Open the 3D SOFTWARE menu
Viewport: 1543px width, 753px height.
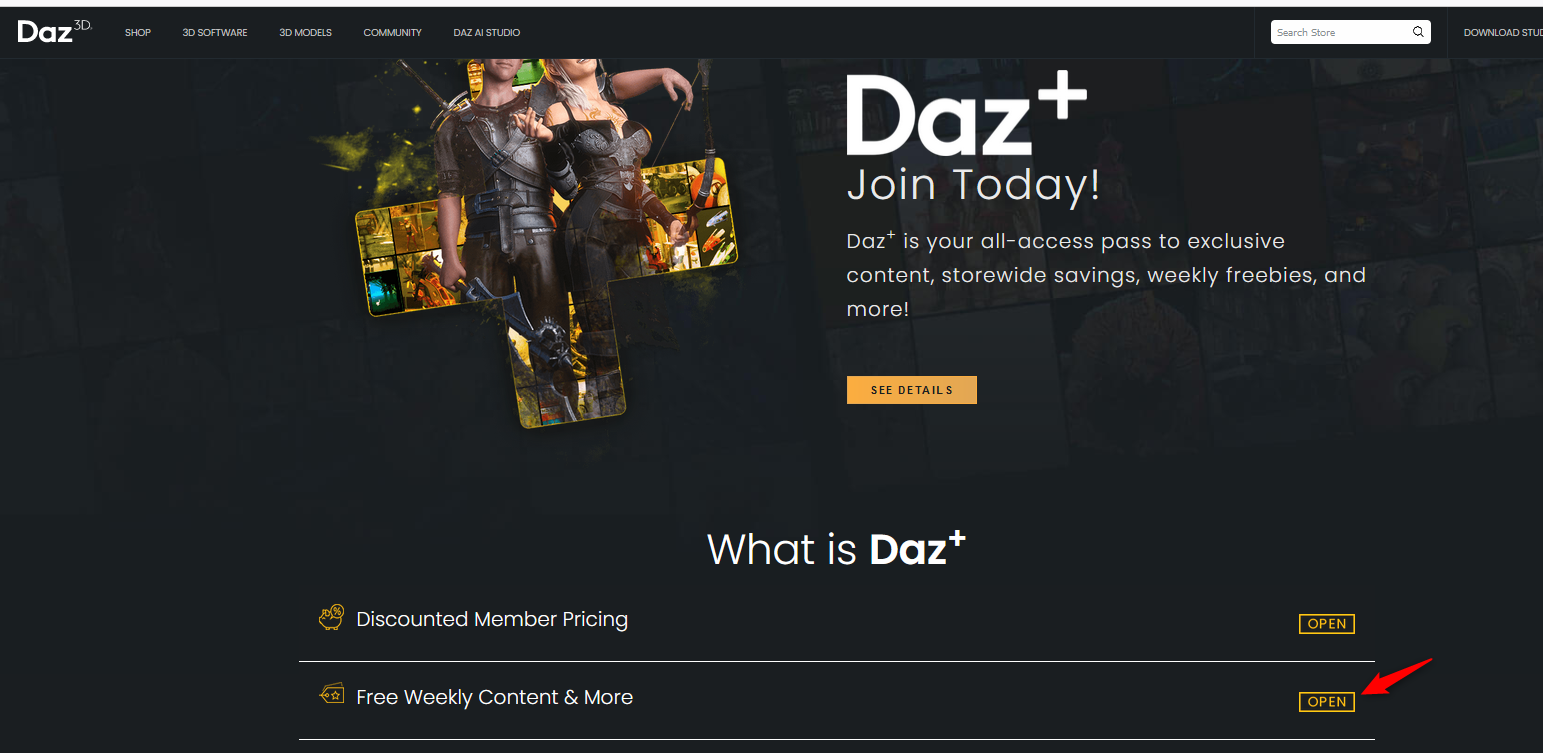pos(215,33)
